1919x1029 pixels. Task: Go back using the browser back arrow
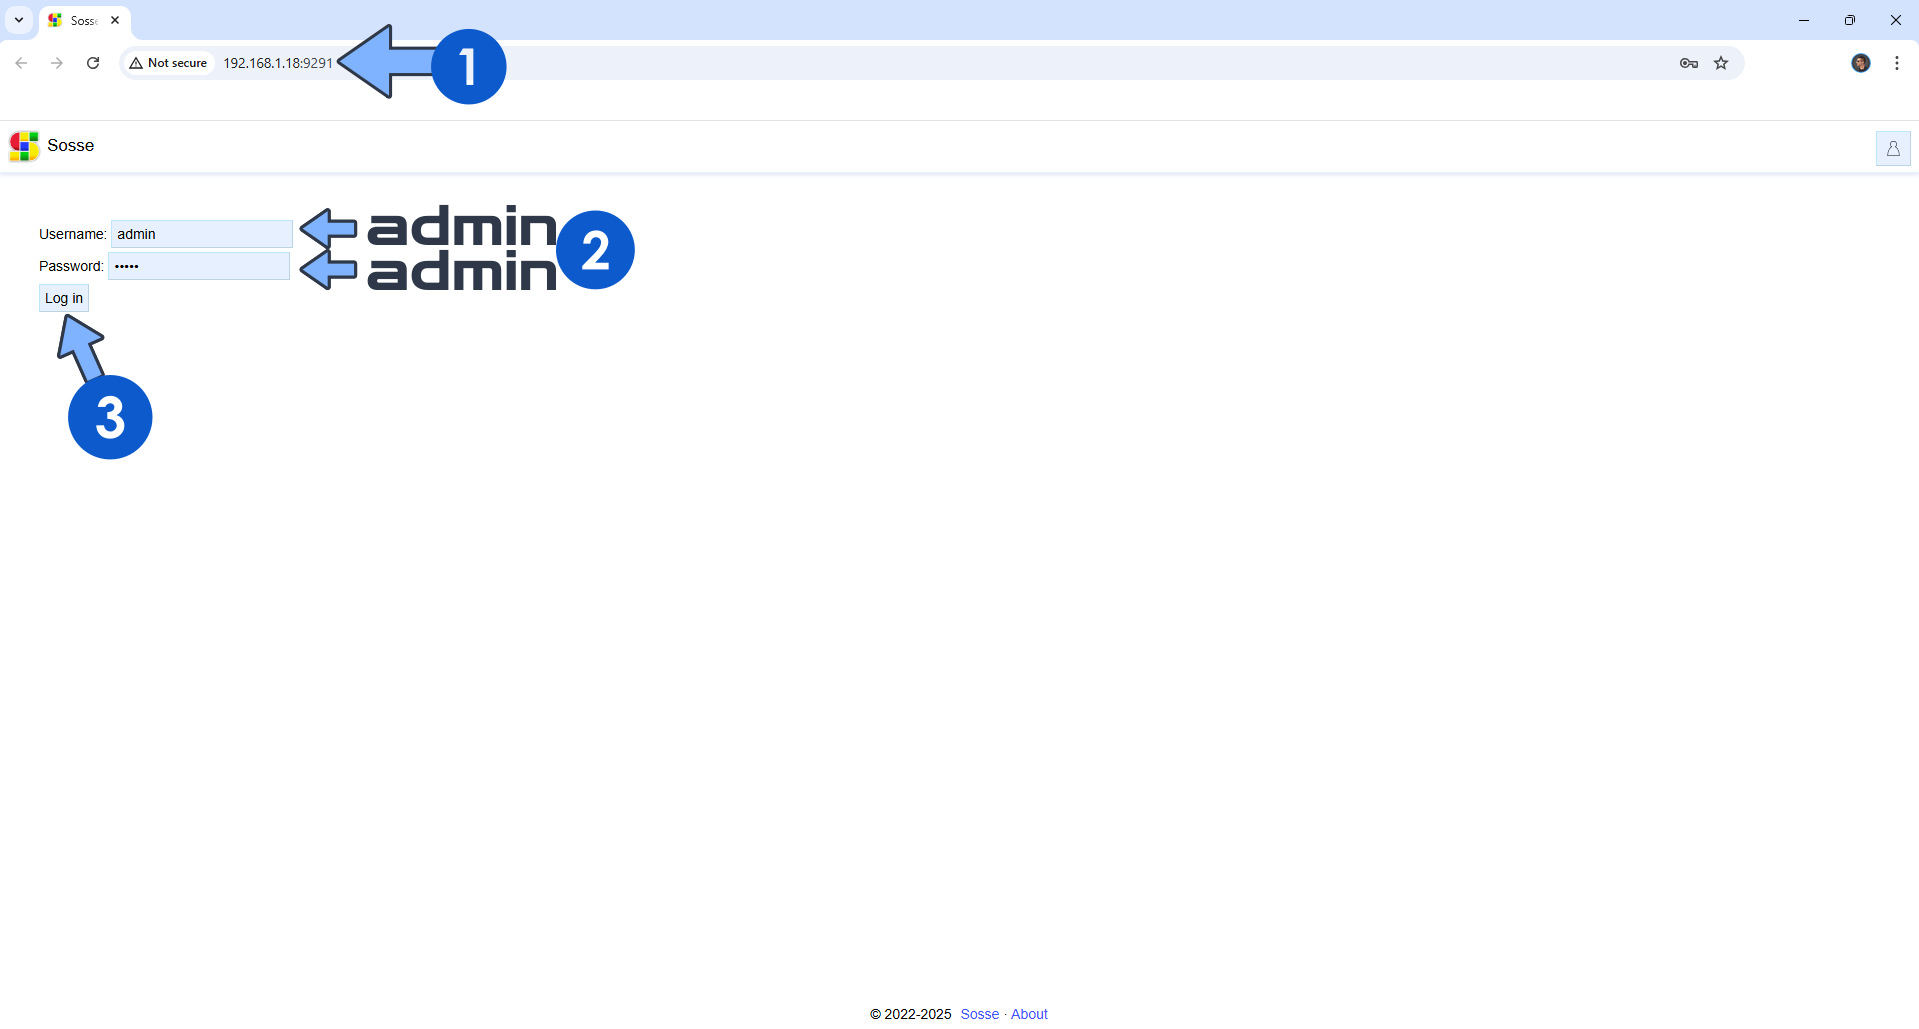tap(21, 63)
